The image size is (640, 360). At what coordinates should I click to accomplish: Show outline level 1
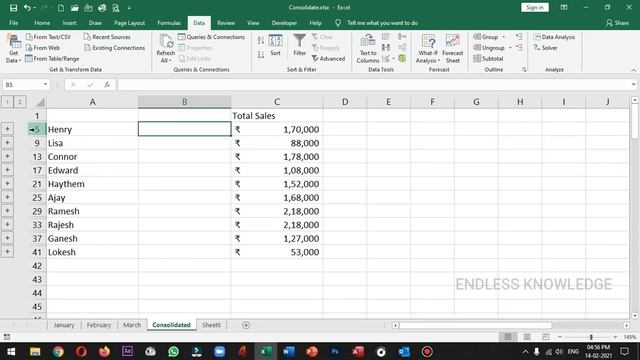(7, 102)
